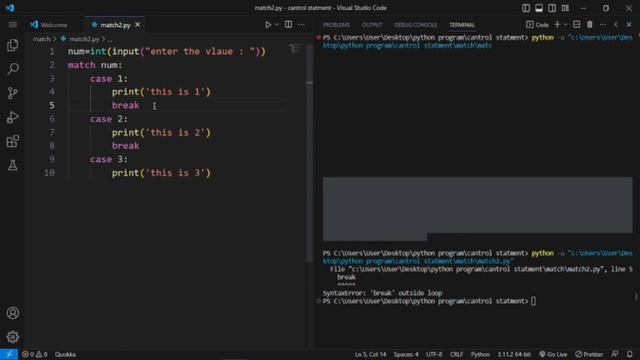Image resolution: width=640 pixels, height=360 pixels.
Task: Open terminal panel More Actions ellipsis
Action: click(x=603, y=25)
